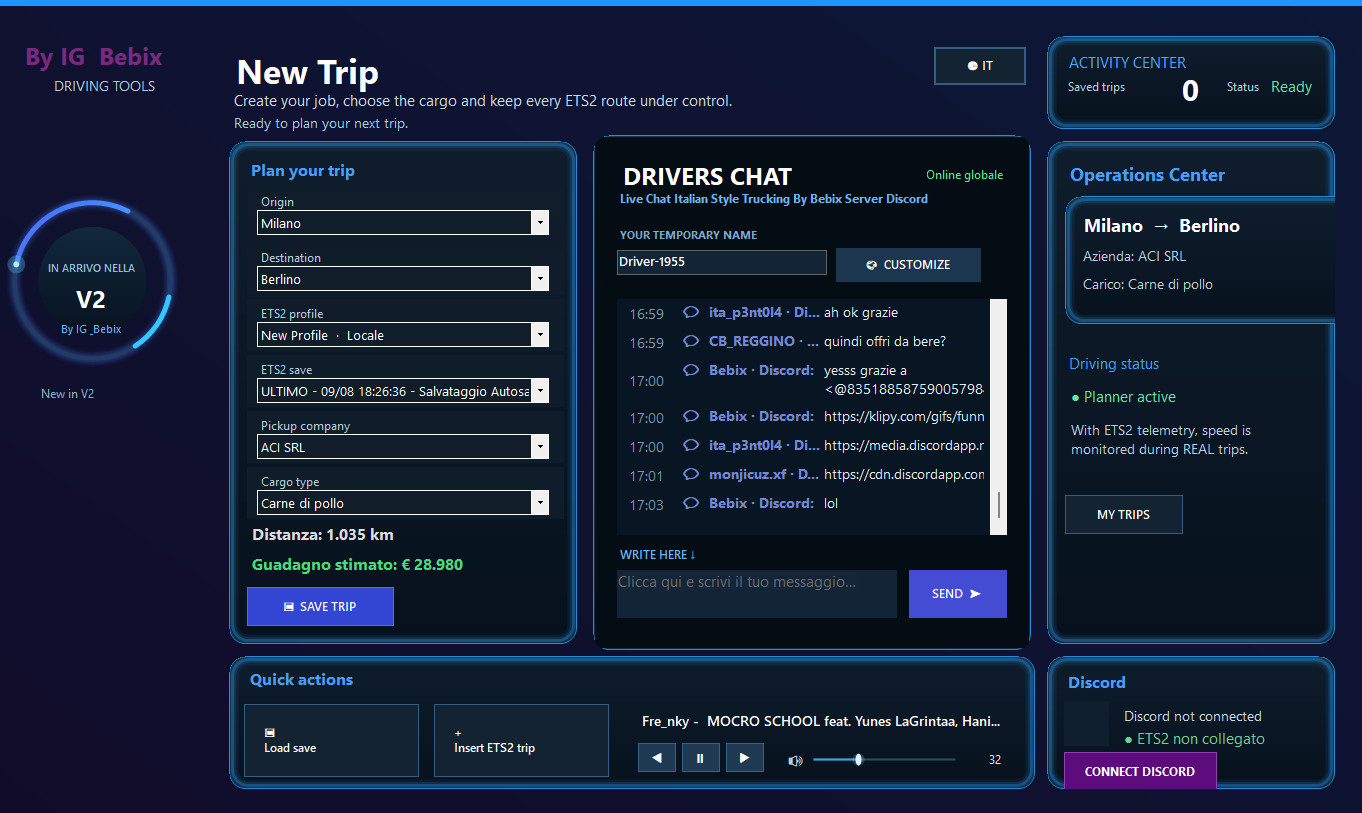Click the "ETS2 non collegato" status
Image resolution: width=1362 pixels, height=813 pixels.
coord(1194,739)
